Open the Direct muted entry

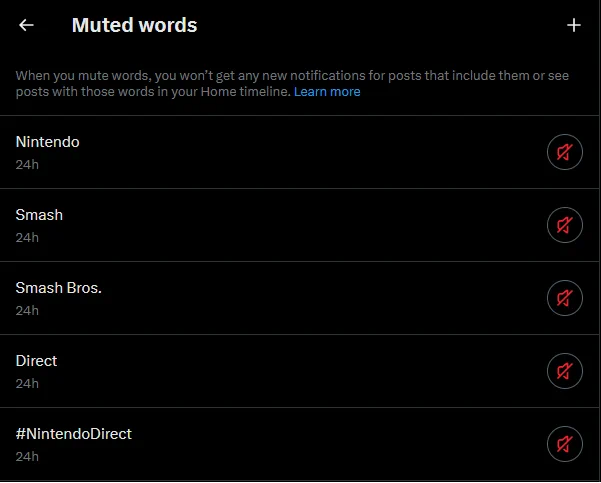[299, 371]
